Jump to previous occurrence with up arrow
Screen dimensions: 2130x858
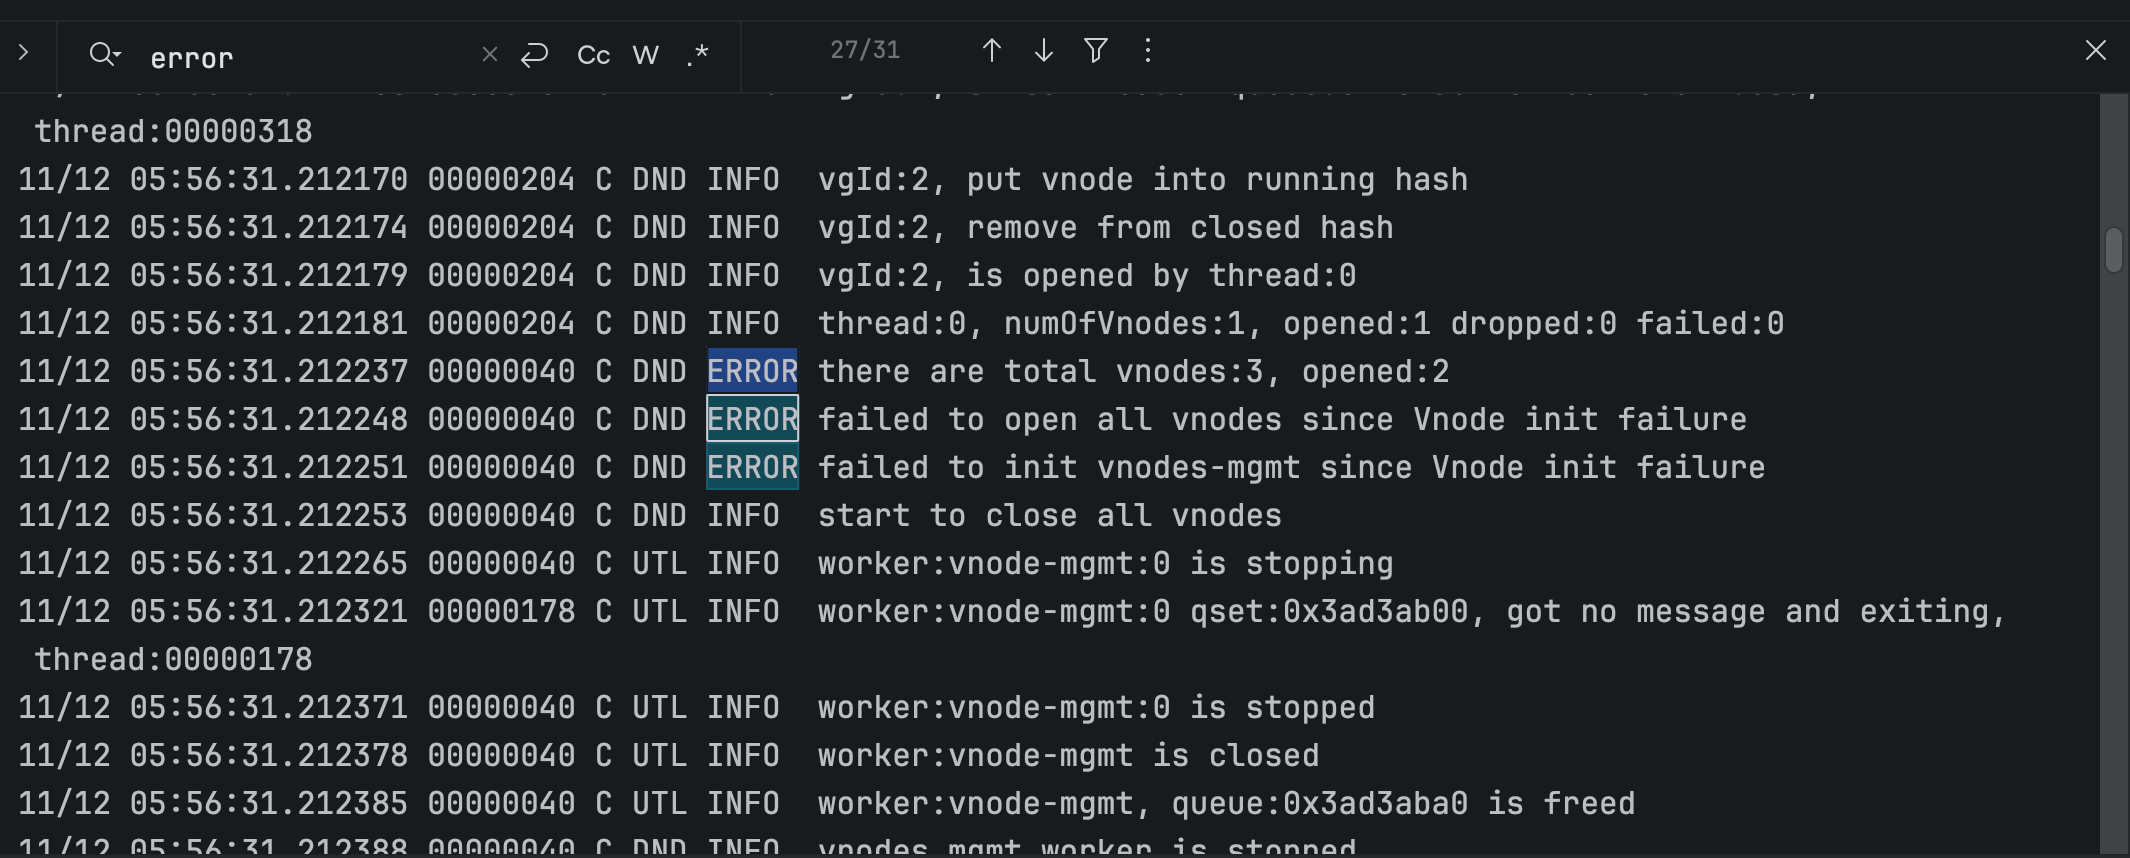[x=992, y=51]
